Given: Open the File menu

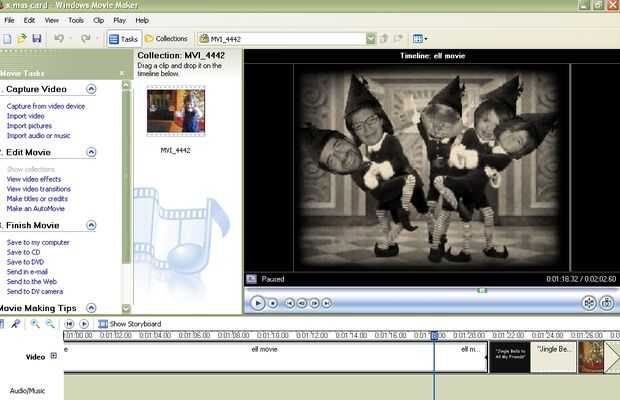Looking at the screenshot, I should [9, 20].
